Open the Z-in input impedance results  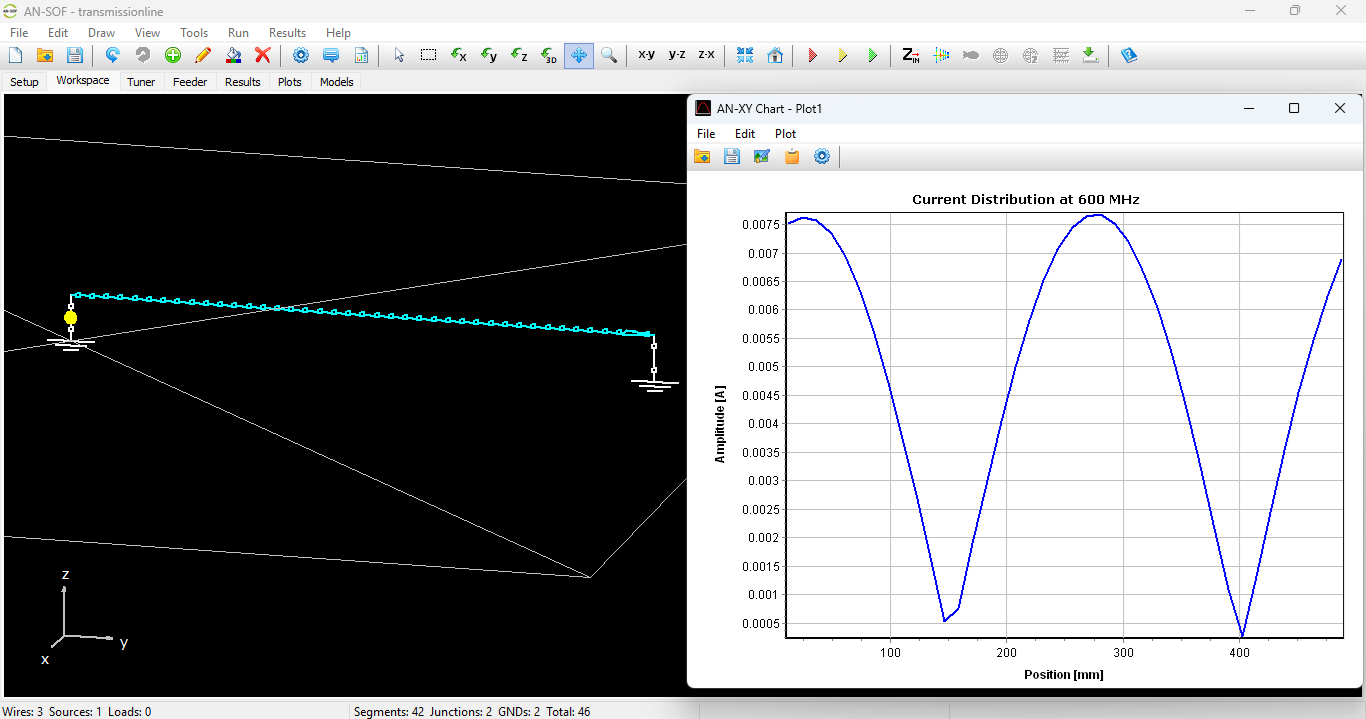(911, 55)
